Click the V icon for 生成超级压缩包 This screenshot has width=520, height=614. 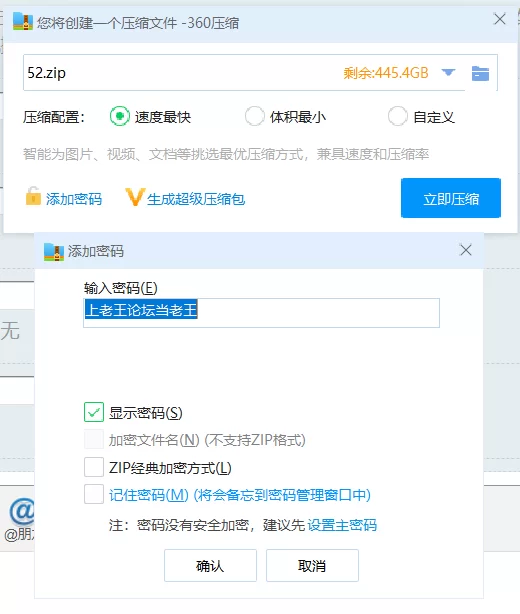click(x=135, y=197)
